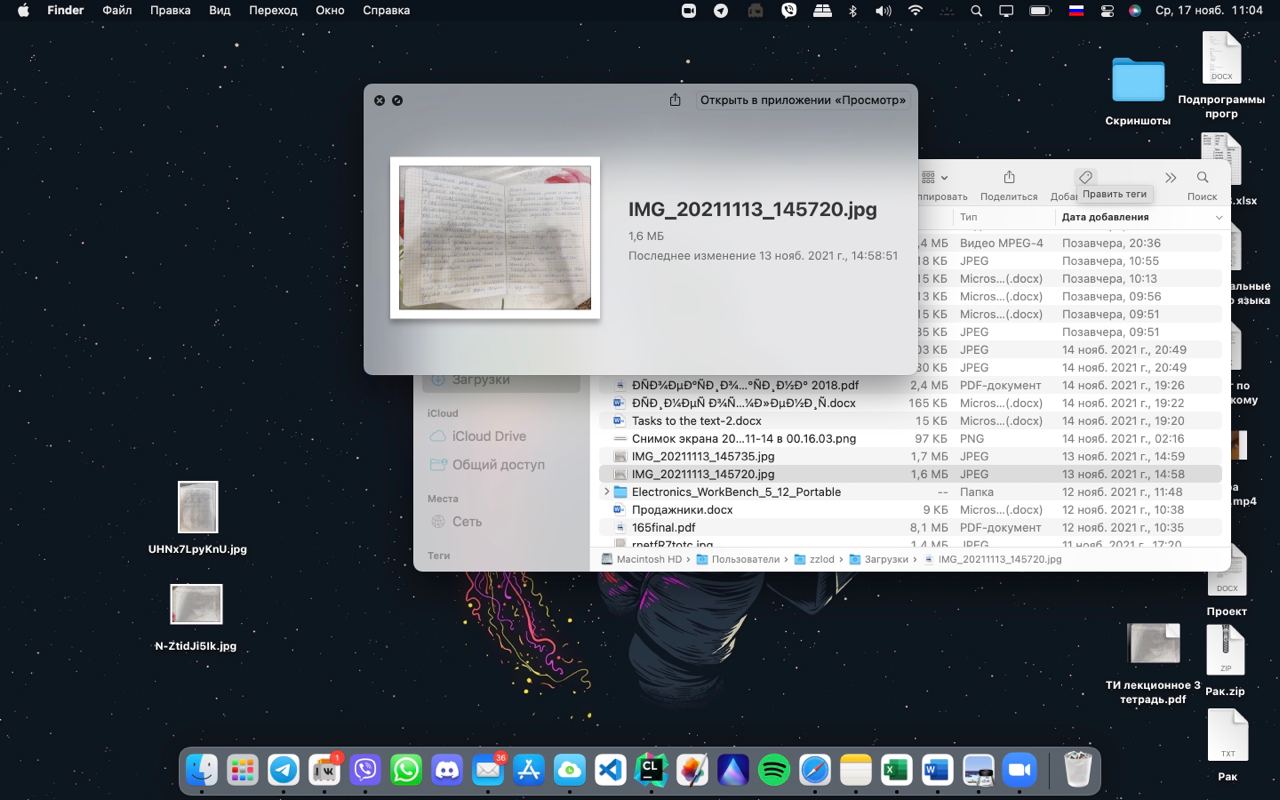
Task: Open App Store from the Dock
Action: 529,770
